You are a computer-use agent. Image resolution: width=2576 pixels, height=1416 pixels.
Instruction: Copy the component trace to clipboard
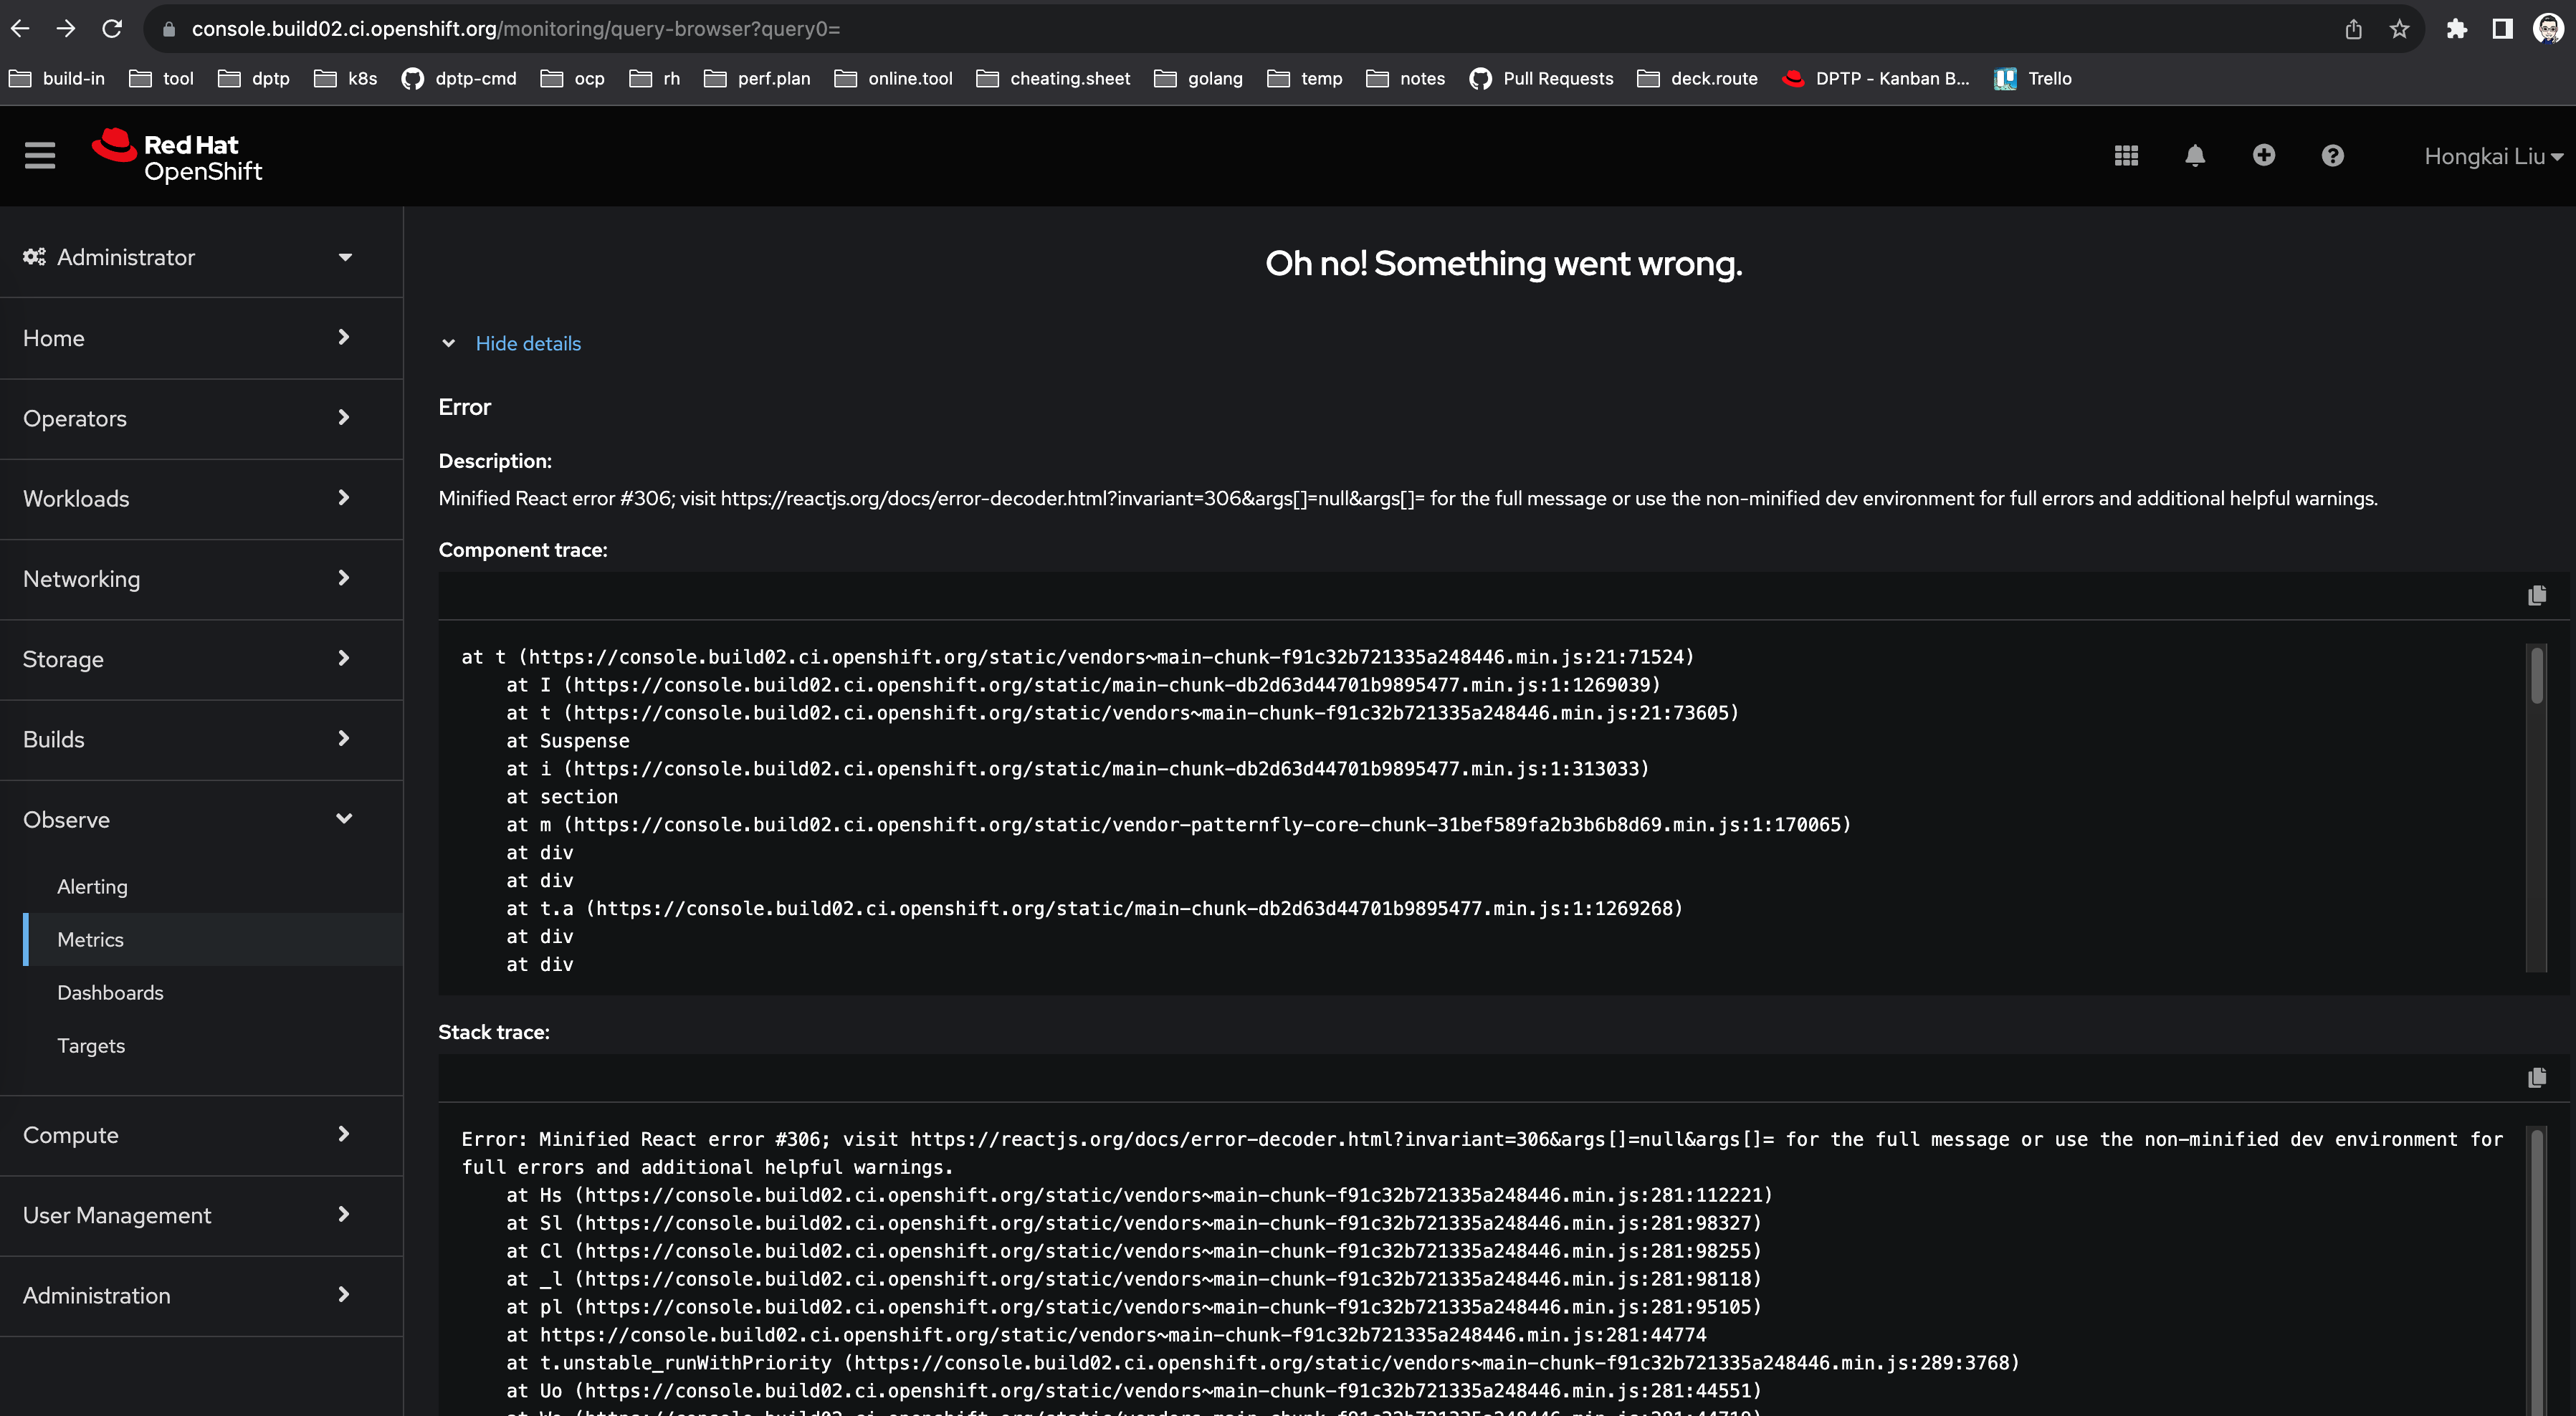tap(2537, 596)
